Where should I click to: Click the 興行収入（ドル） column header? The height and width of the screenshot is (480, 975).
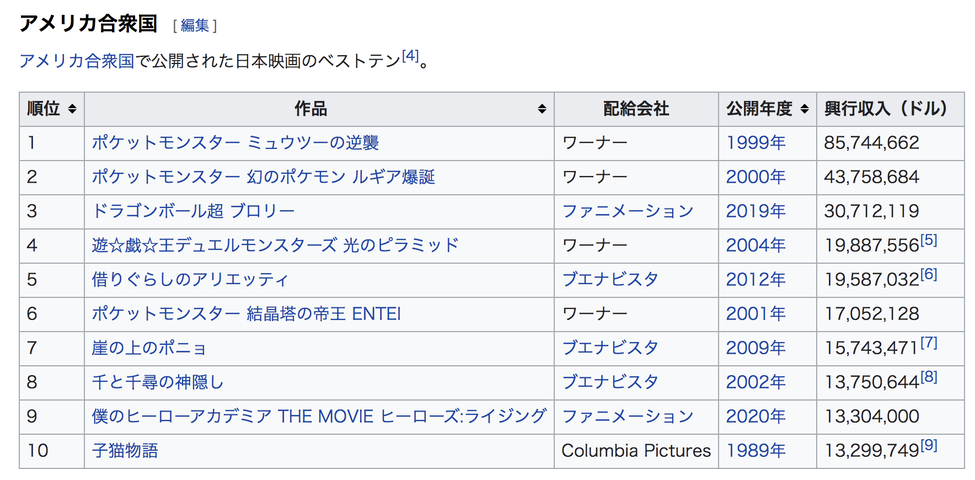(x=885, y=109)
